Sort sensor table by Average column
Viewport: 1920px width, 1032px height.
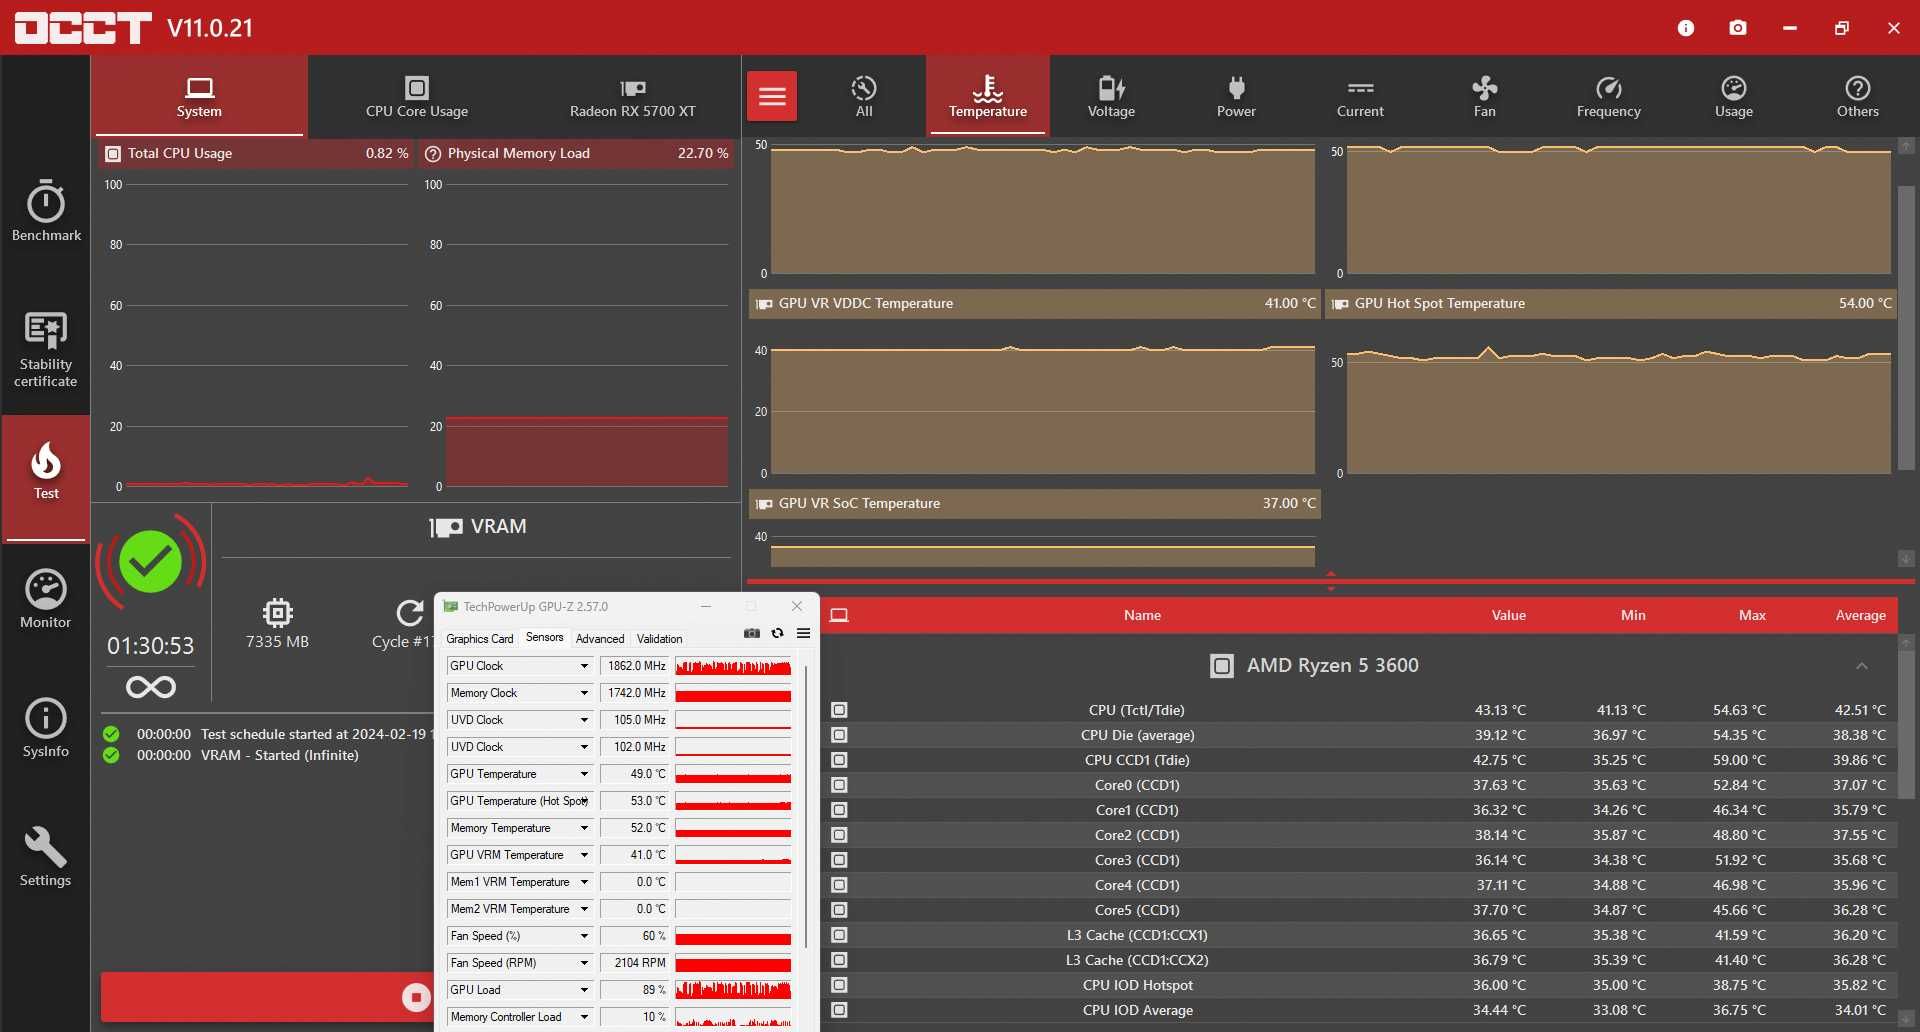point(1860,615)
